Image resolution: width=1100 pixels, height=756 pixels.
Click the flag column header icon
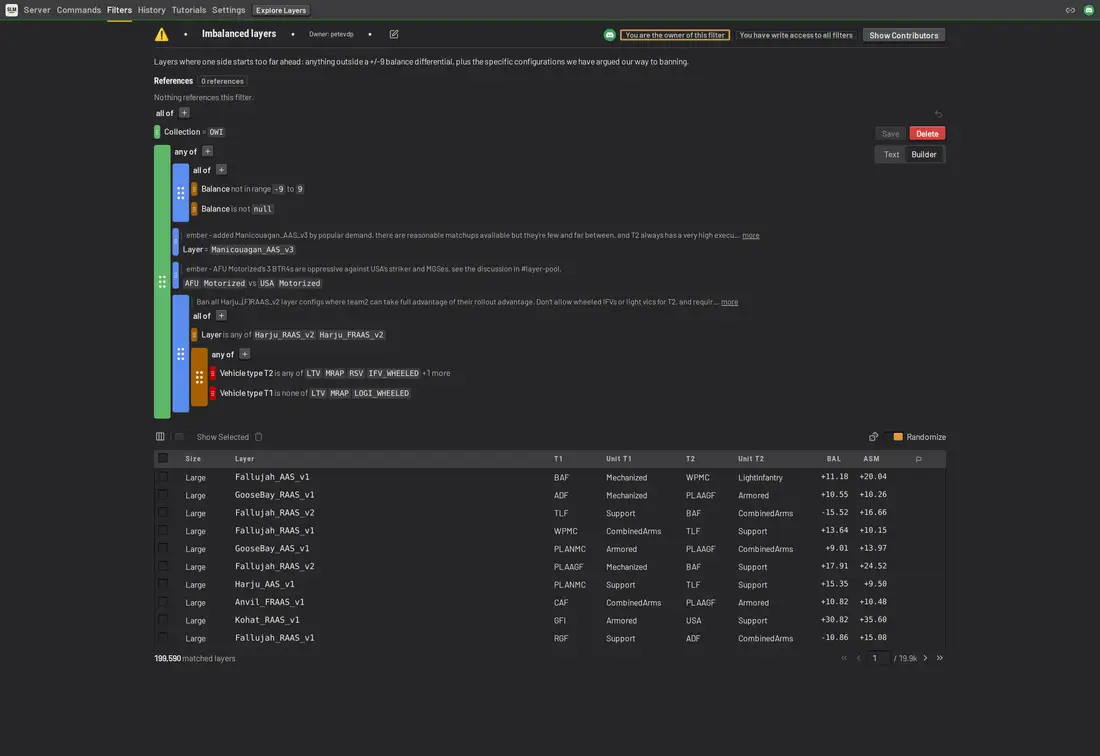918,459
